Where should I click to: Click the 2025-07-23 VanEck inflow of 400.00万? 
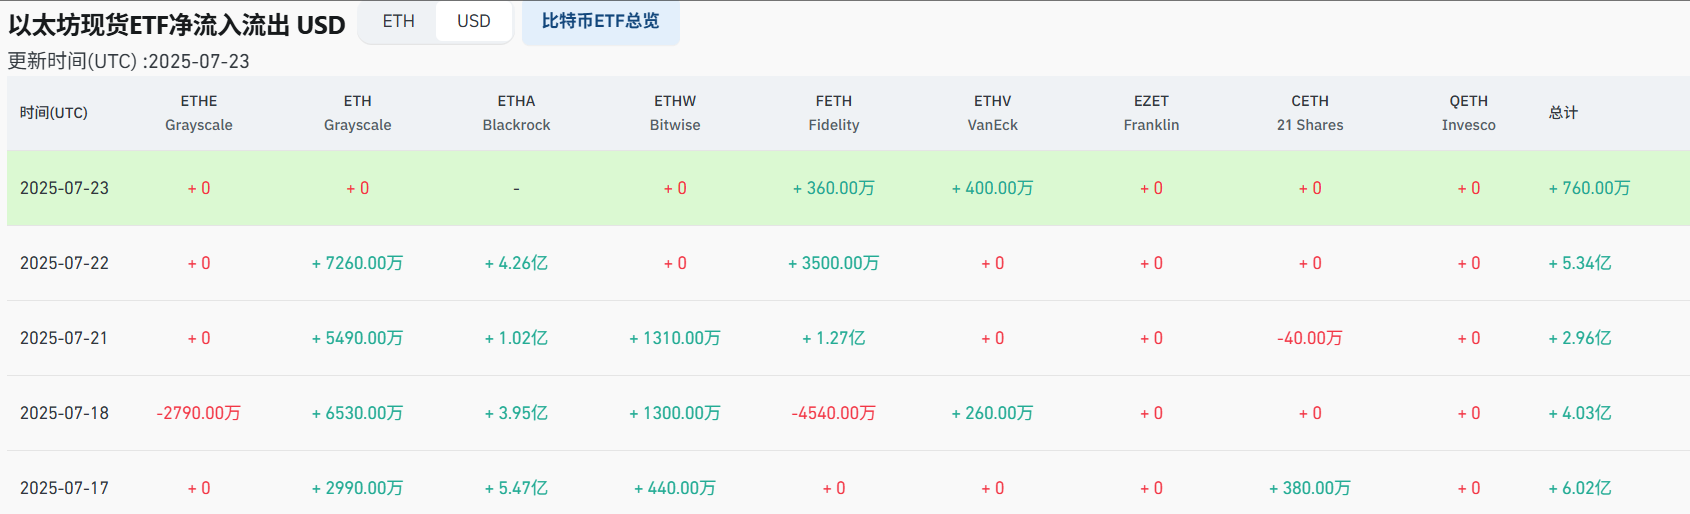[992, 188]
